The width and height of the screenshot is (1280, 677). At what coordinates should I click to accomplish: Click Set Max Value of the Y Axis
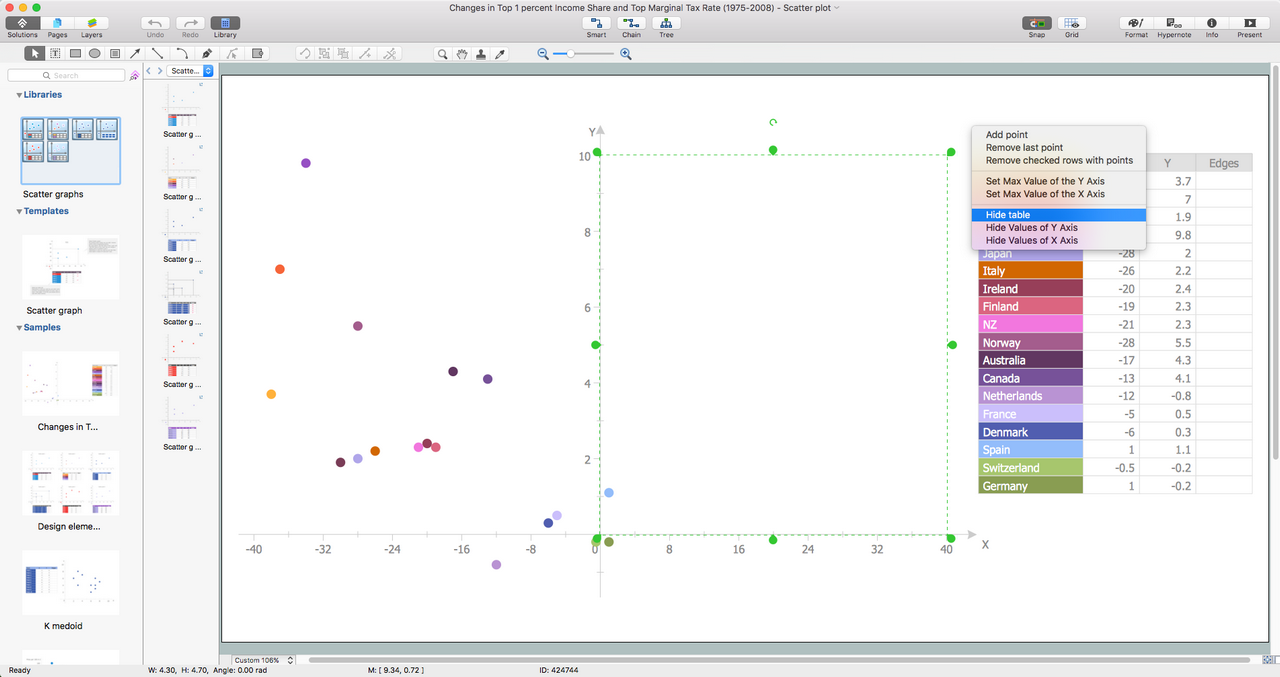click(1045, 181)
